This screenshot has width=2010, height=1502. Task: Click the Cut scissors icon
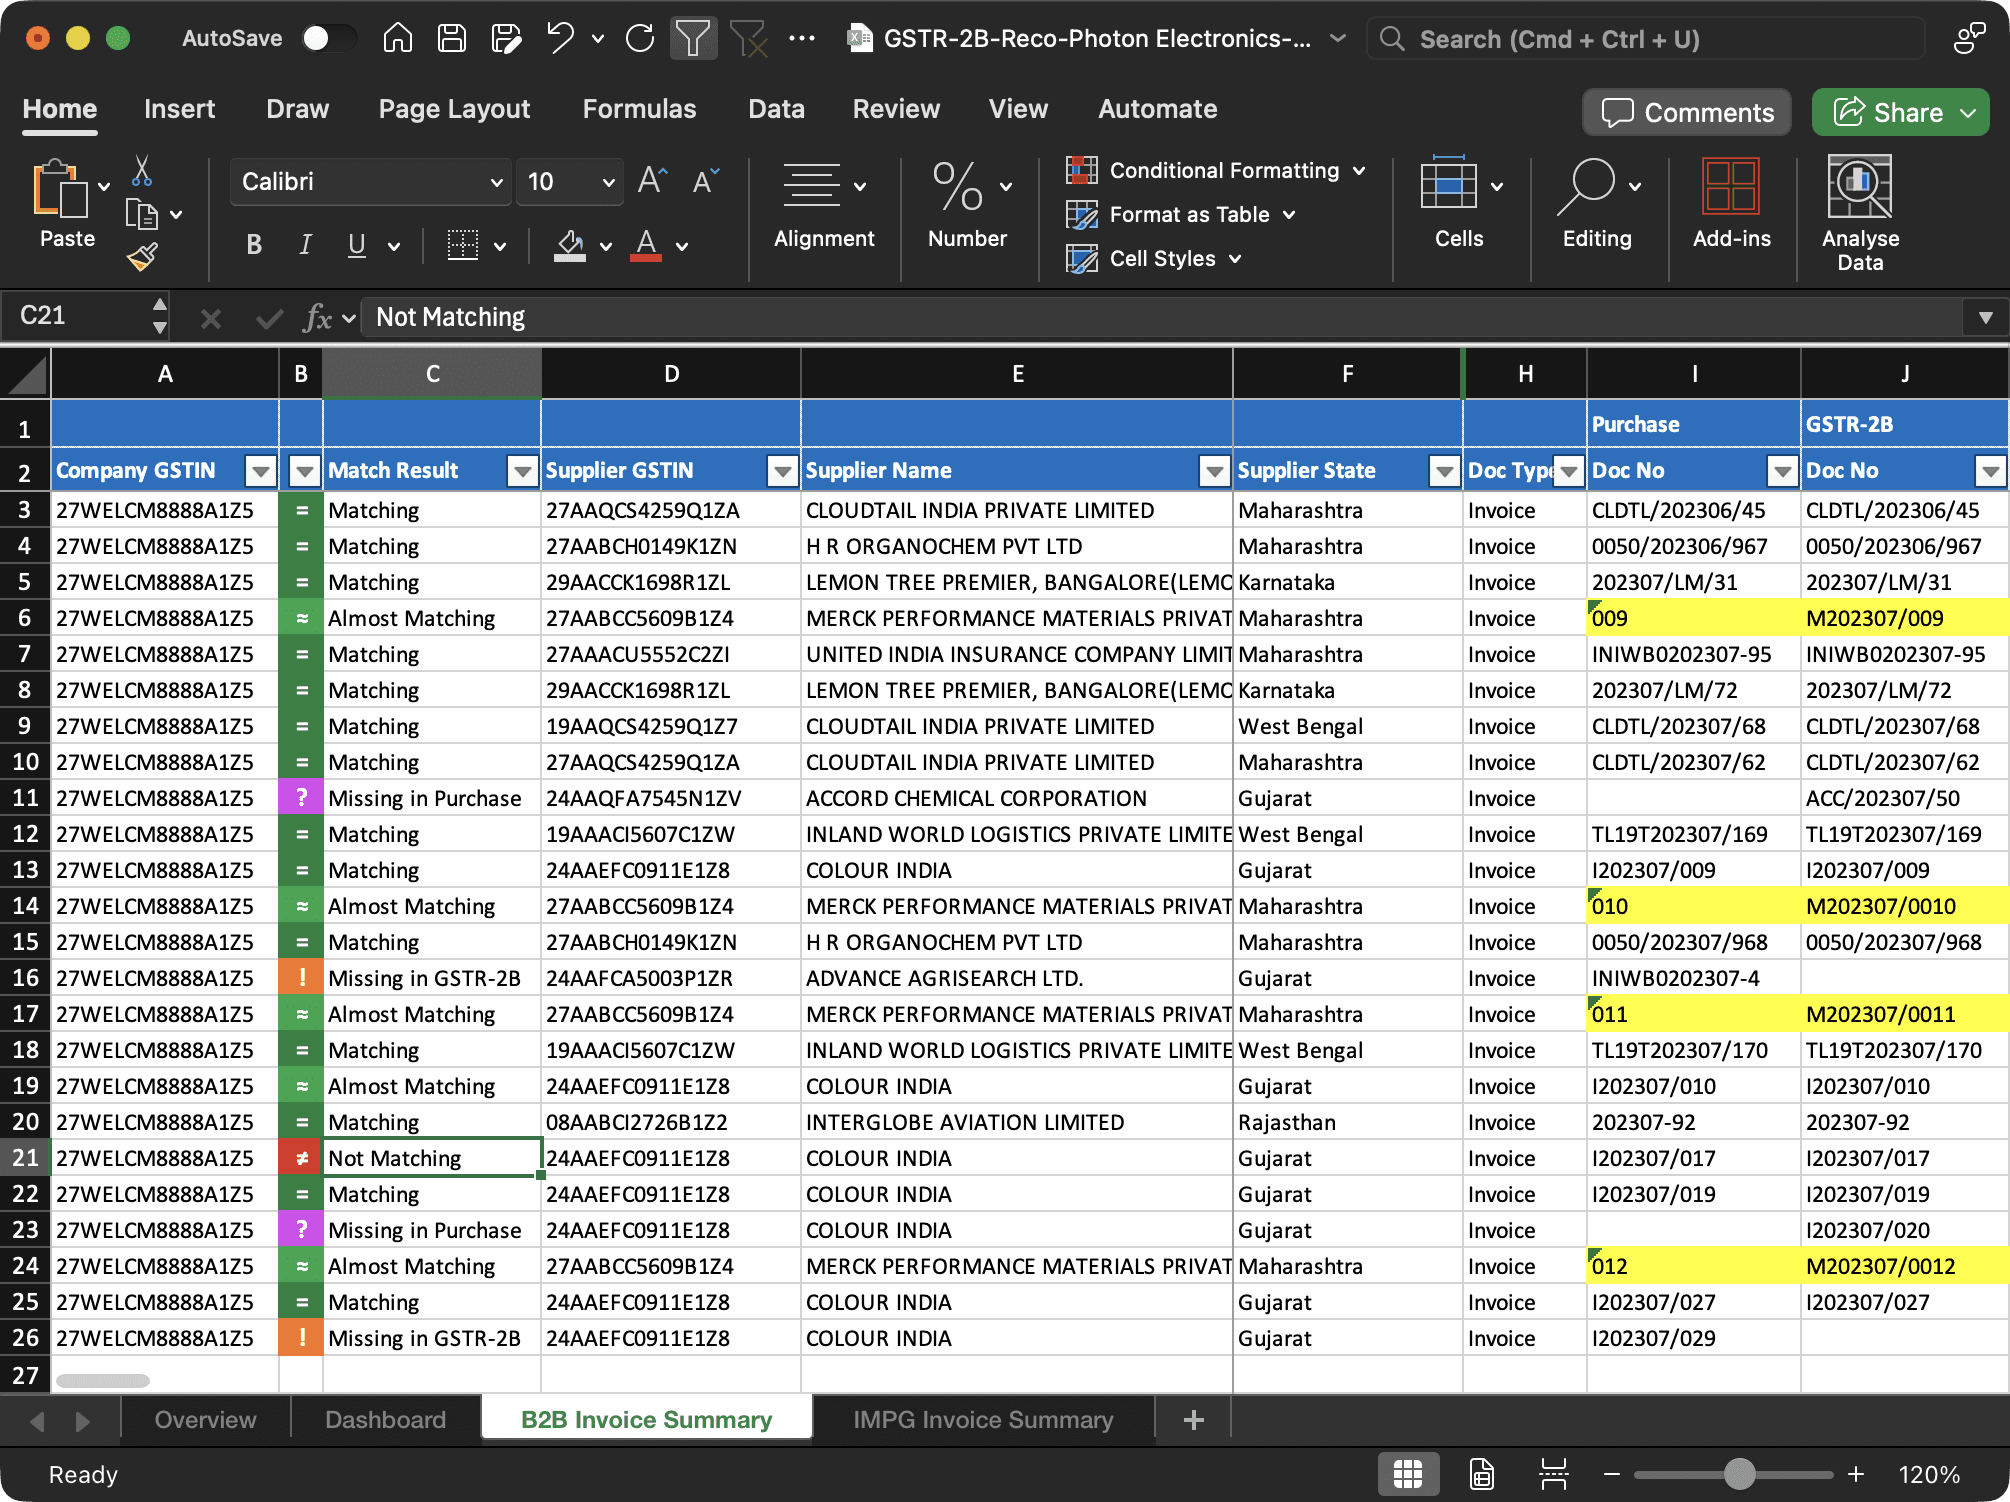[x=142, y=171]
